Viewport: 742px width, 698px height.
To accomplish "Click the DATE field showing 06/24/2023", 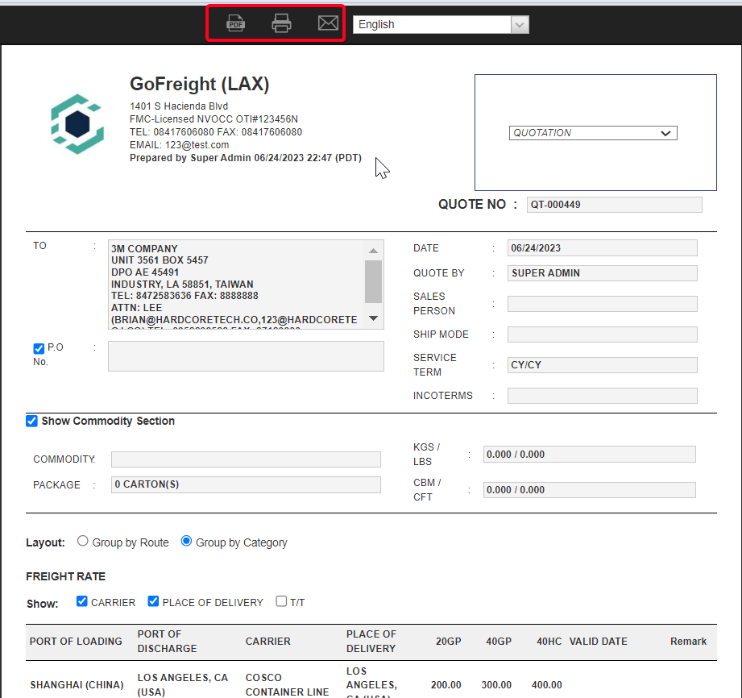I will tap(602, 248).
